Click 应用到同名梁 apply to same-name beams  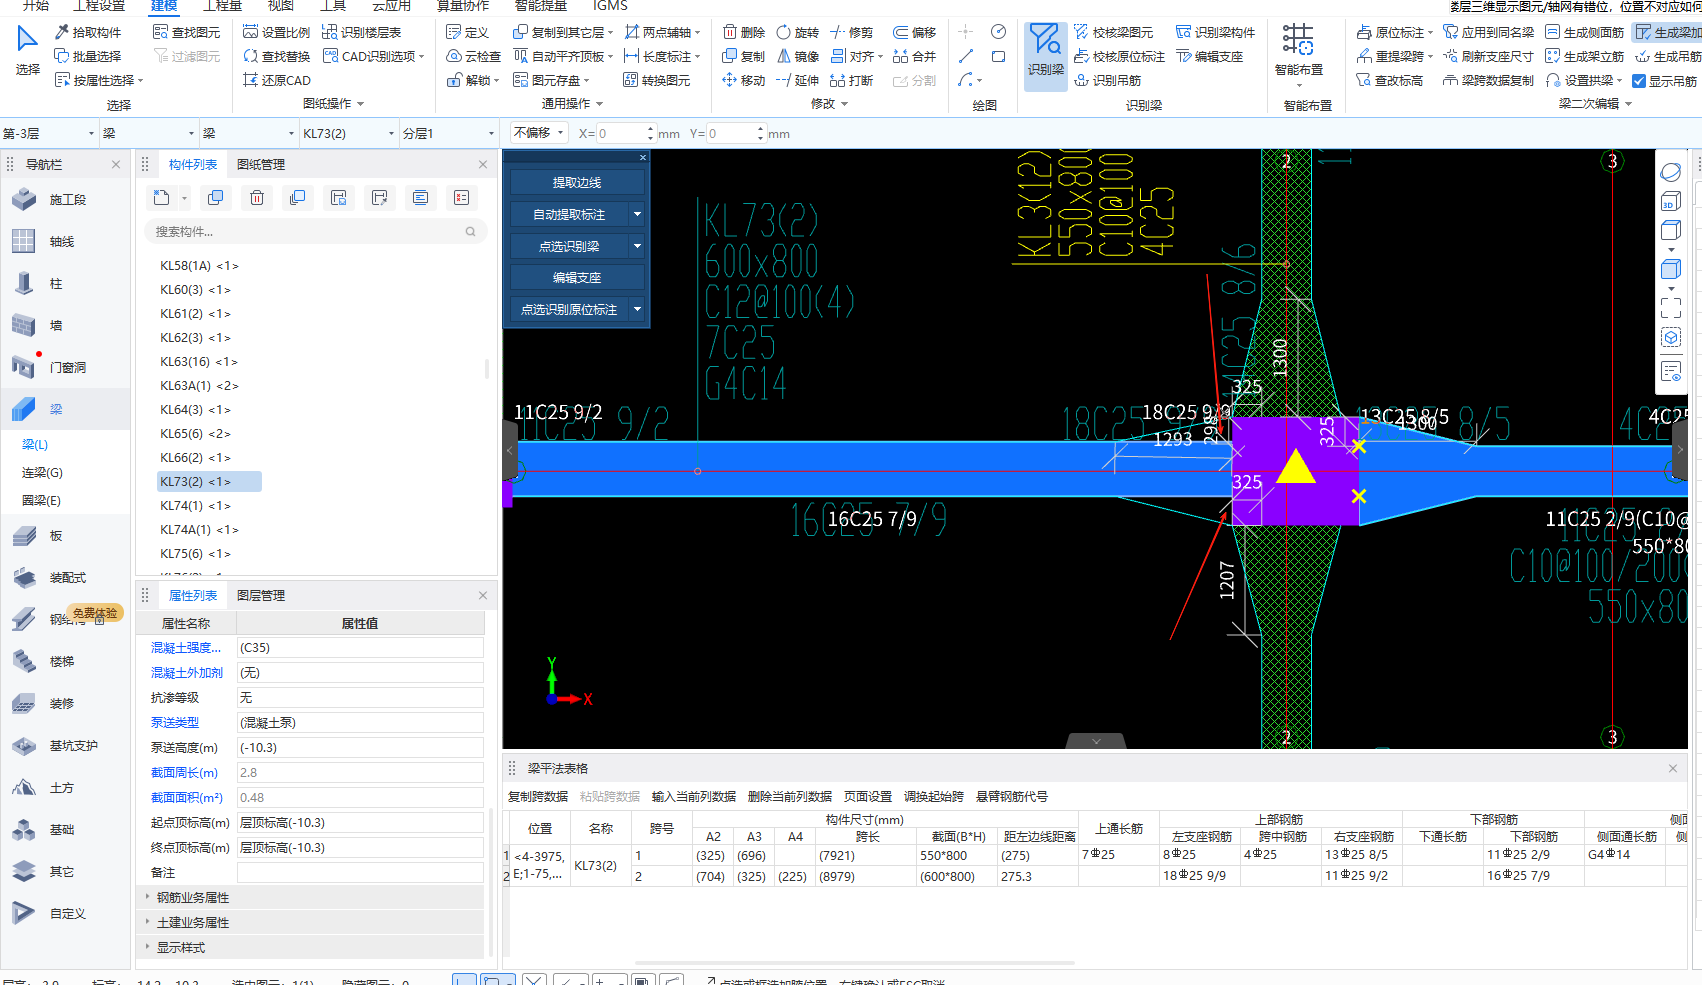(x=1488, y=32)
